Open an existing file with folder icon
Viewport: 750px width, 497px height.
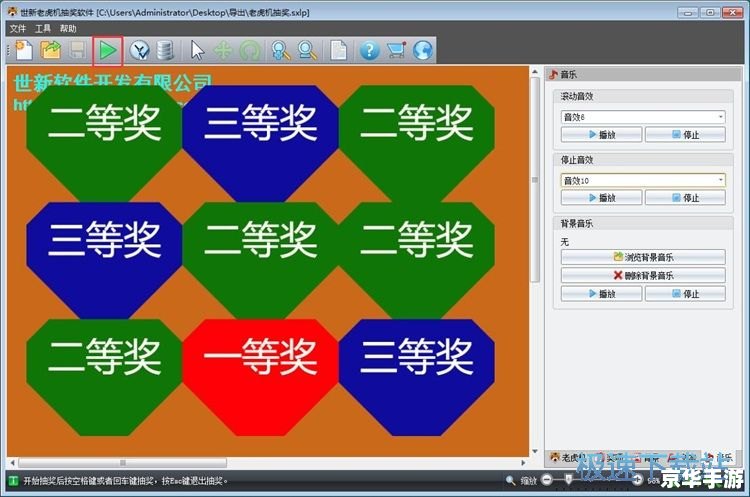[x=51, y=50]
